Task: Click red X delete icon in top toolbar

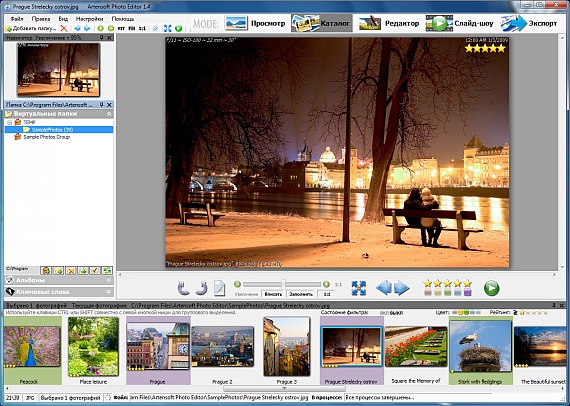Action: pos(64,28)
